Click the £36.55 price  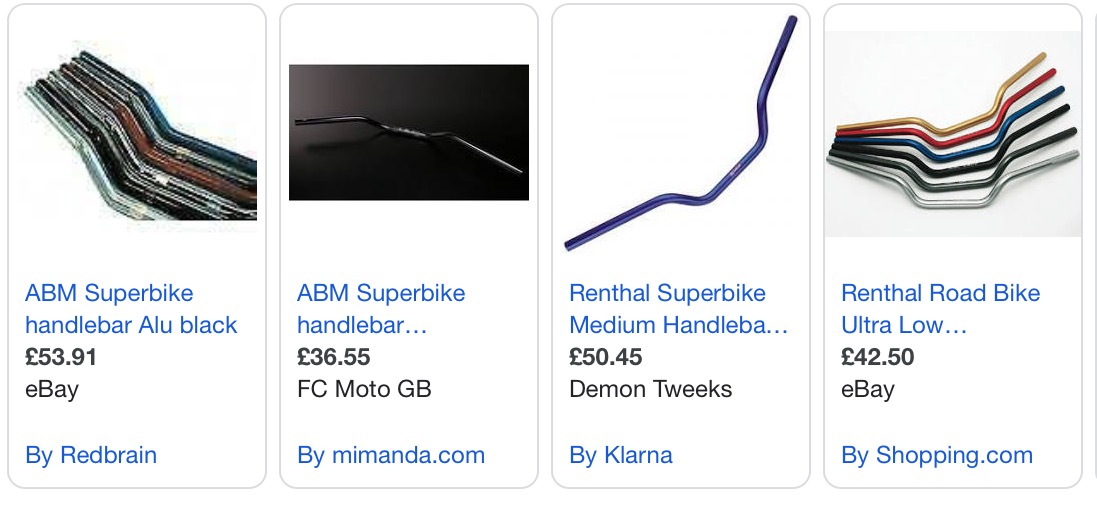pos(333,357)
